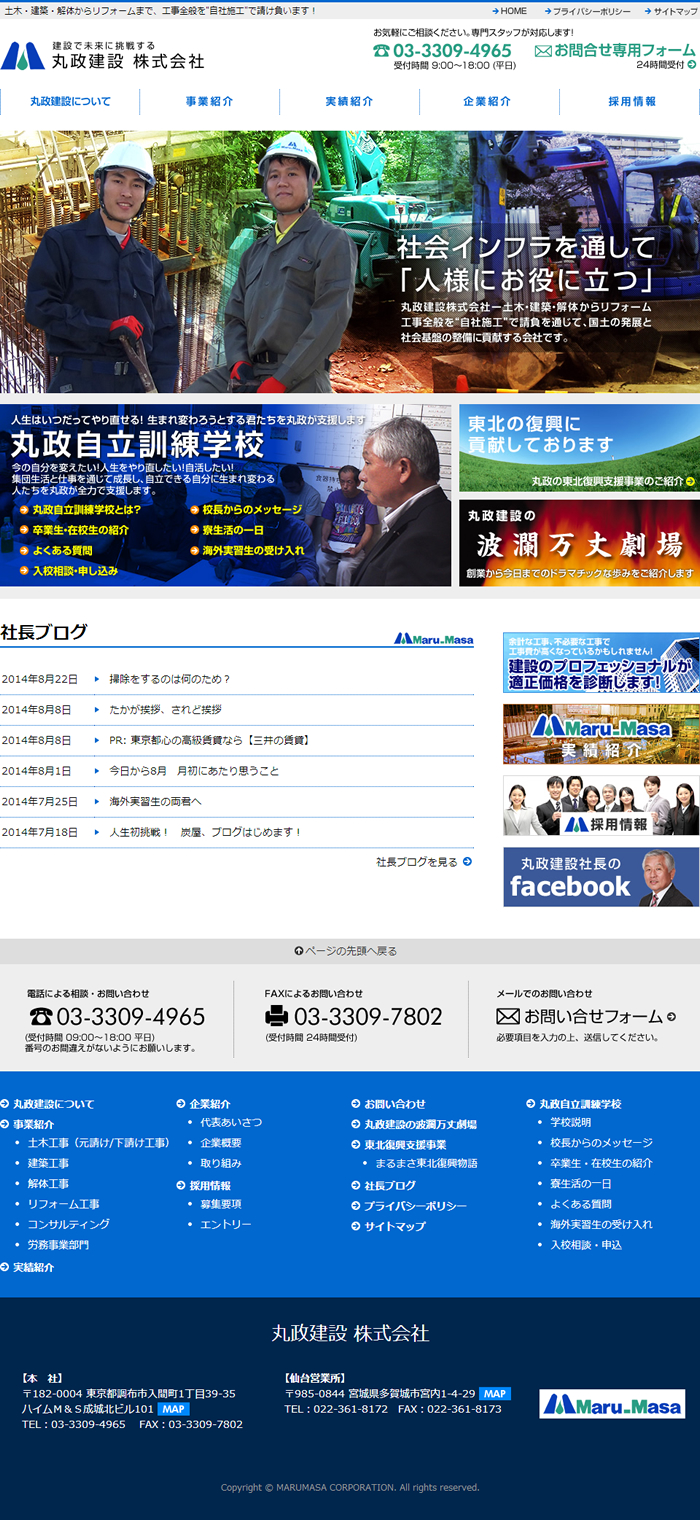The image size is (700, 1520).
Task: Open blog post 今日から8月 月初にあたり思うこと
Action: [194, 771]
